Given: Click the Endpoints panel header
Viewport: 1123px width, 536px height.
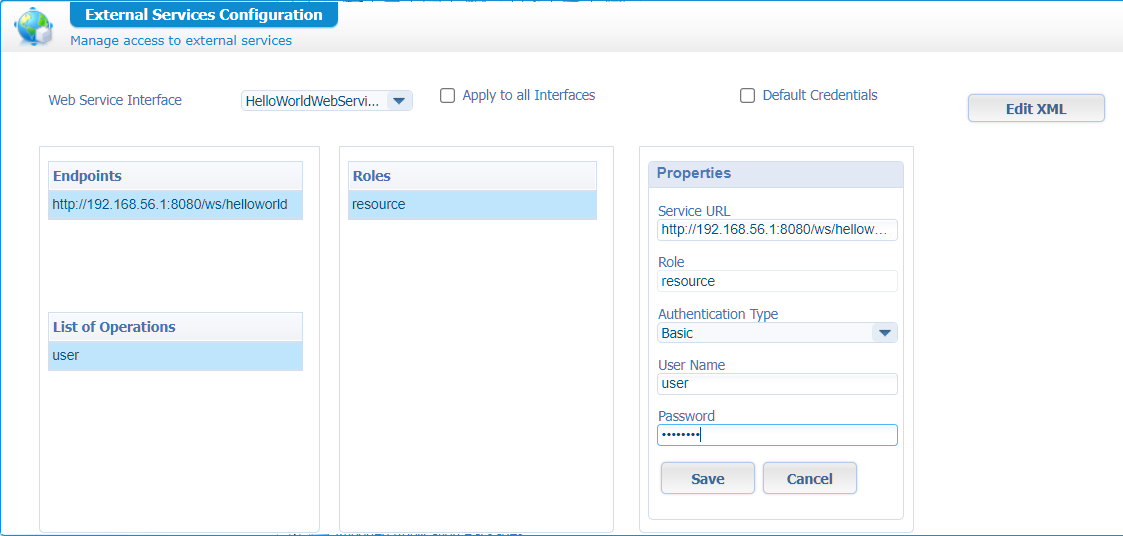Looking at the screenshot, I should click(175, 176).
